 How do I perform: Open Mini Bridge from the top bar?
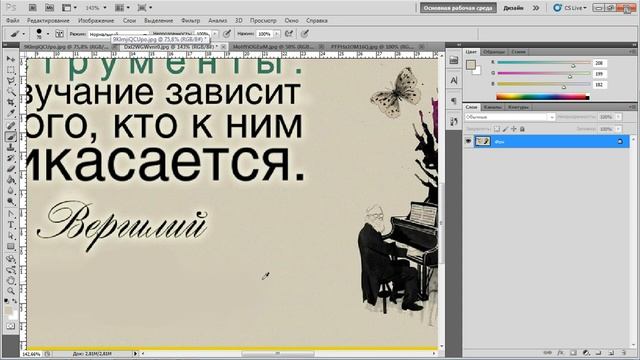[x=49, y=8]
